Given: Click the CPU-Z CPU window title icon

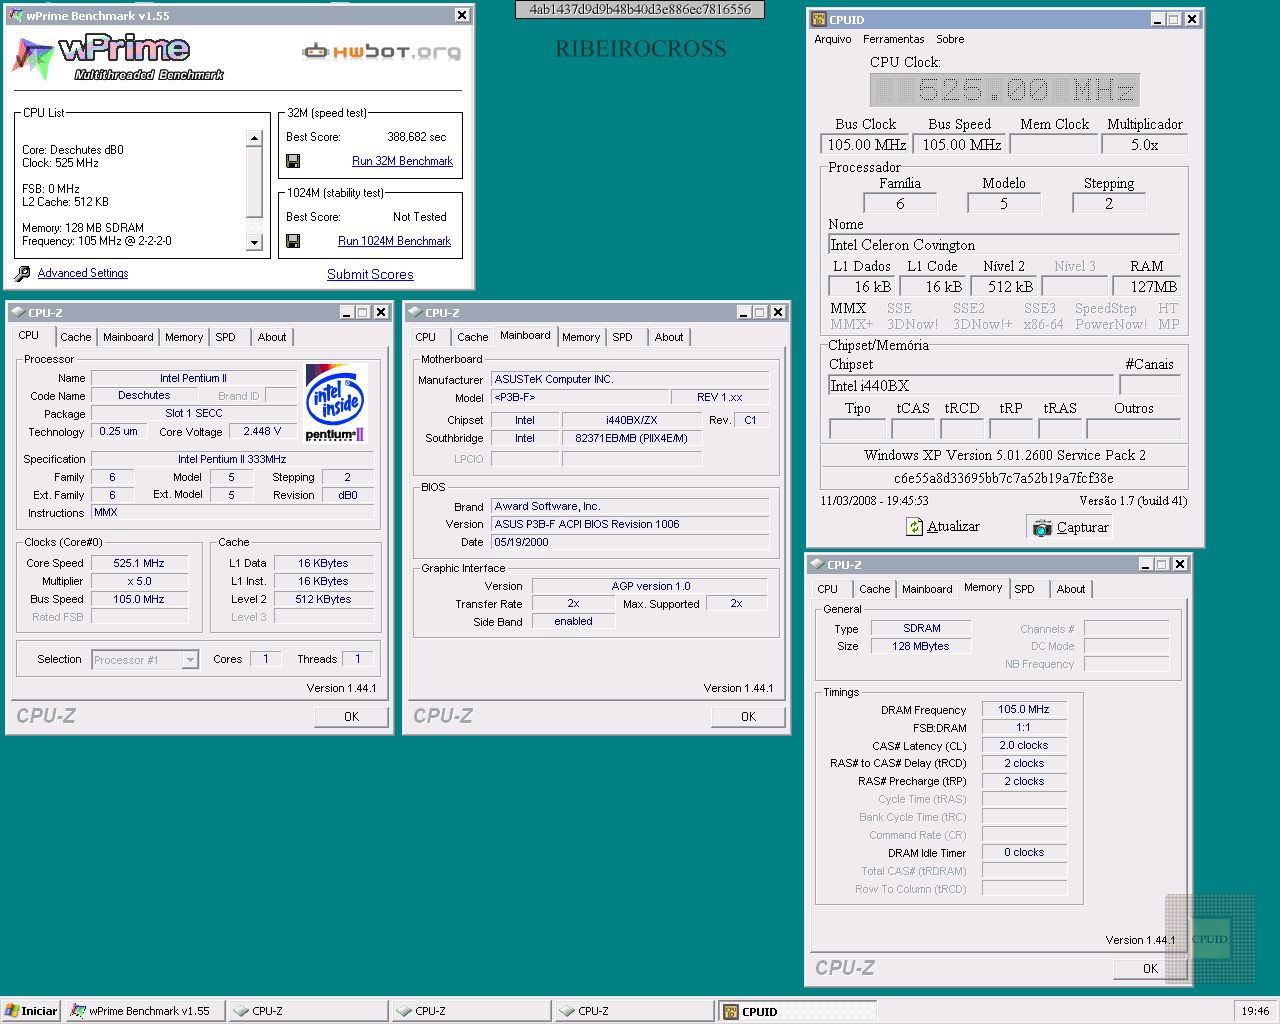Looking at the screenshot, I should click(x=18, y=312).
